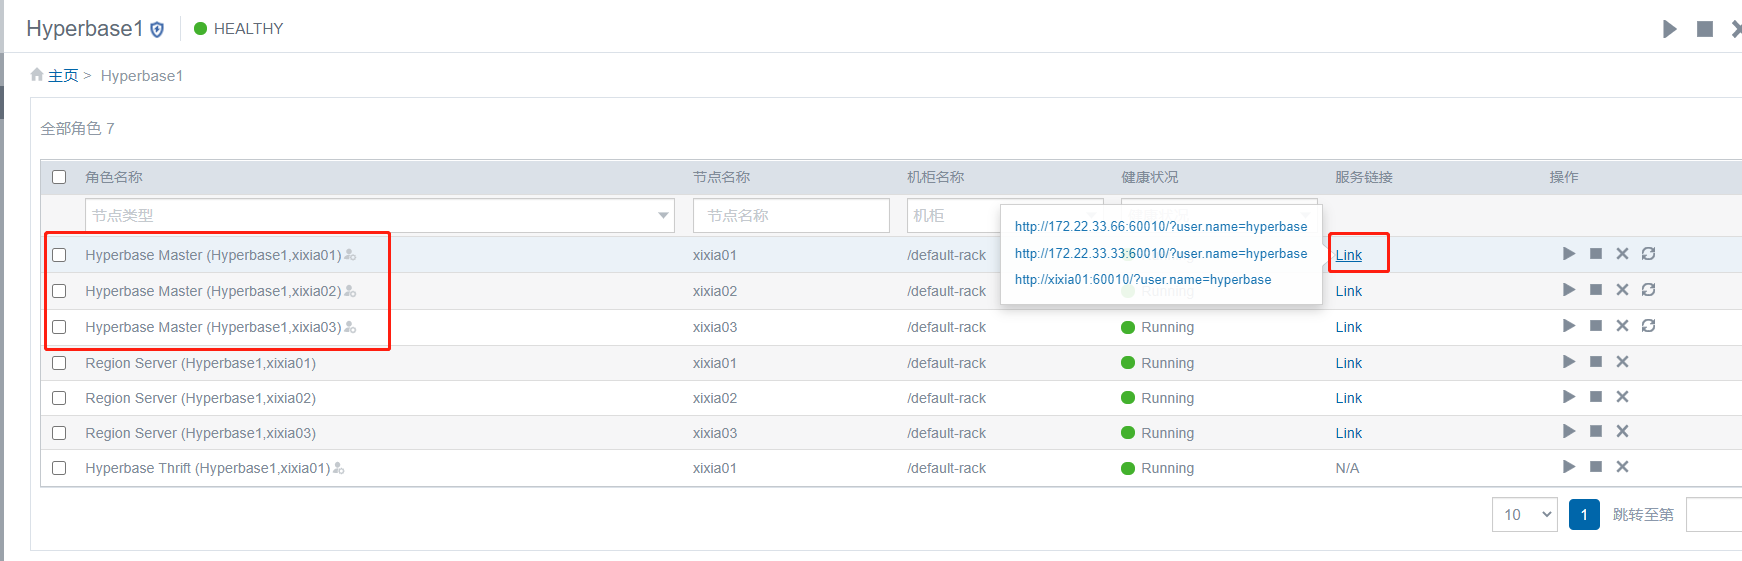
Task: Click page 1 pagination button
Action: tap(1583, 515)
